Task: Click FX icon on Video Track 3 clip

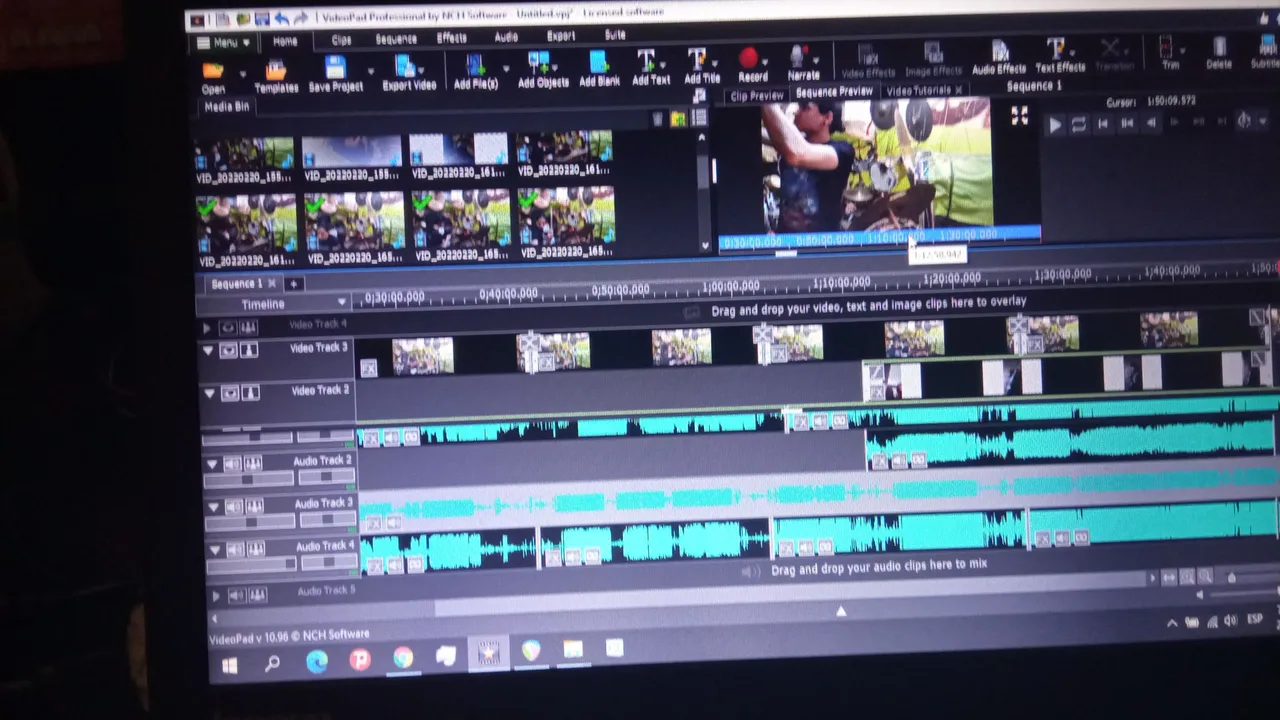Action: pyautogui.click(x=369, y=369)
